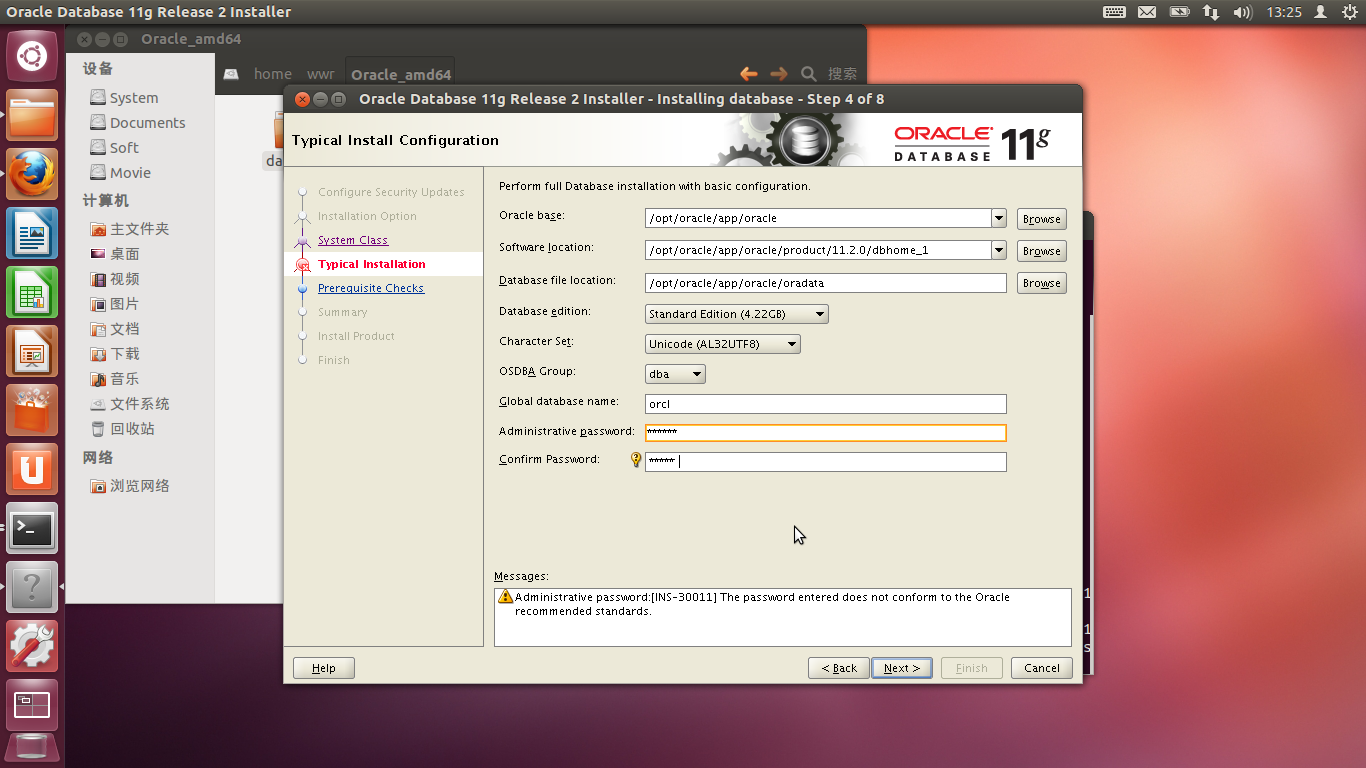Open the sound volume indicator
Image resolution: width=1366 pixels, height=768 pixels.
[1243, 12]
